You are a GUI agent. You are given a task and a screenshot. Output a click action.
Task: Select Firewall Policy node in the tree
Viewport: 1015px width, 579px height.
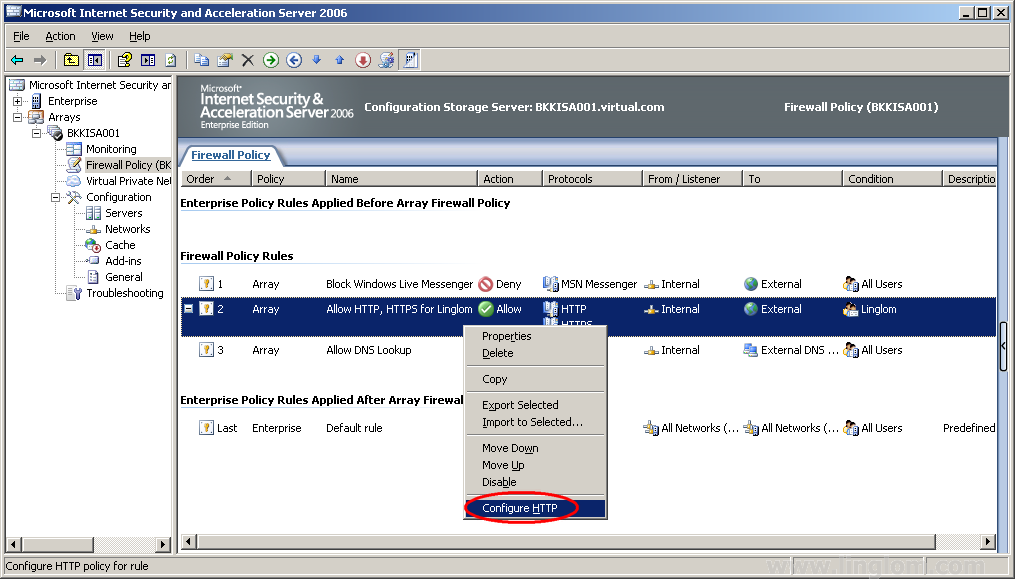(128, 165)
